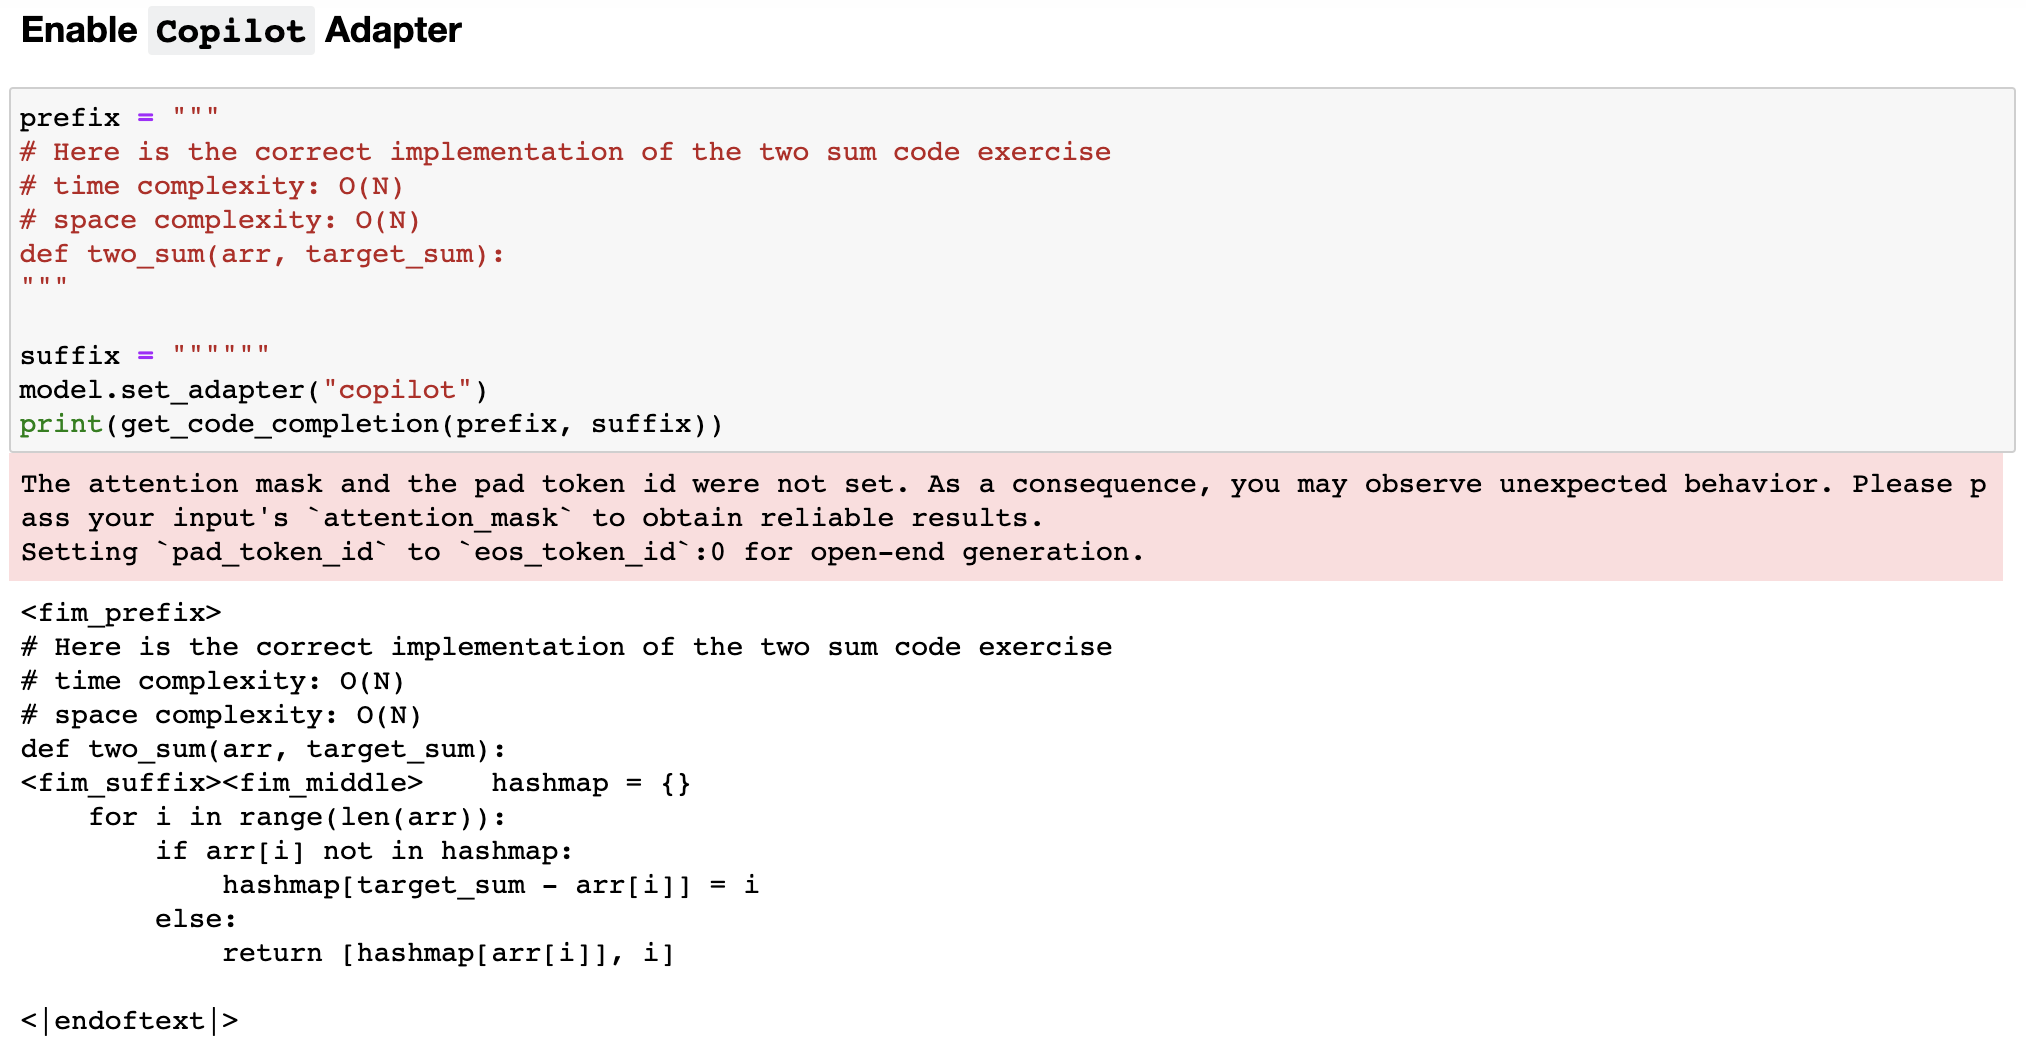Click "hashmap = {}" in the generated output
This screenshot has width=2026, height=1052.
590,783
